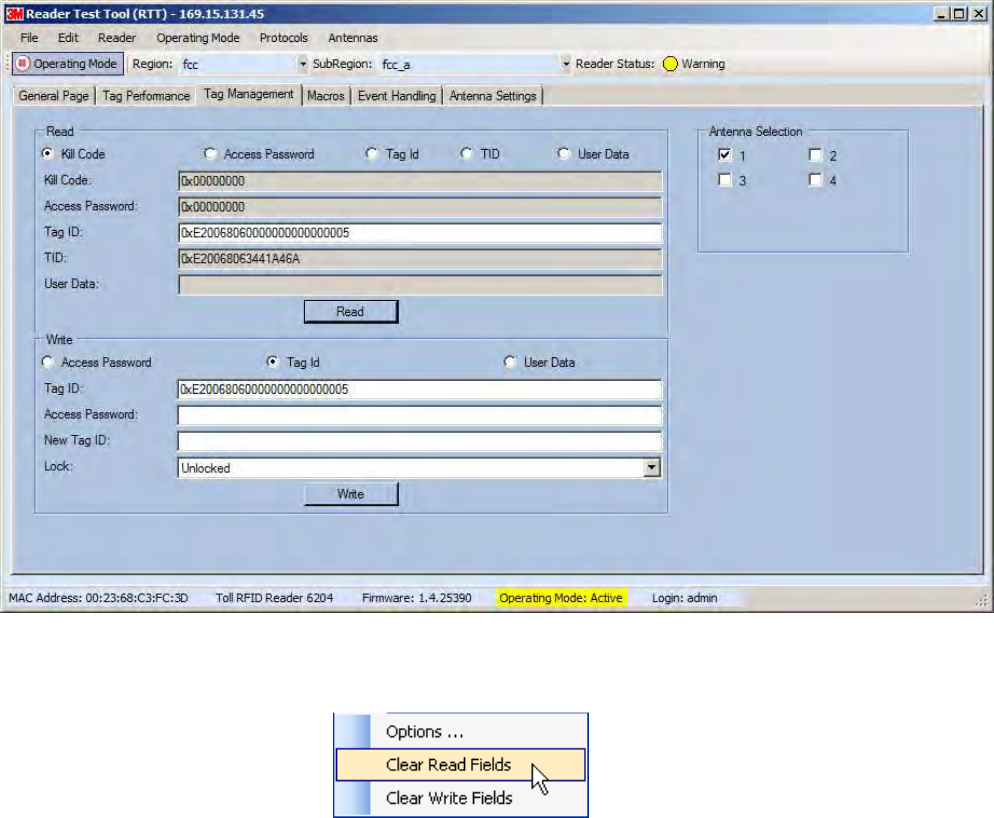Click the 3M application icon in title bar
Image resolution: width=994 pixels, height=818 pixels.
[15, 13]
